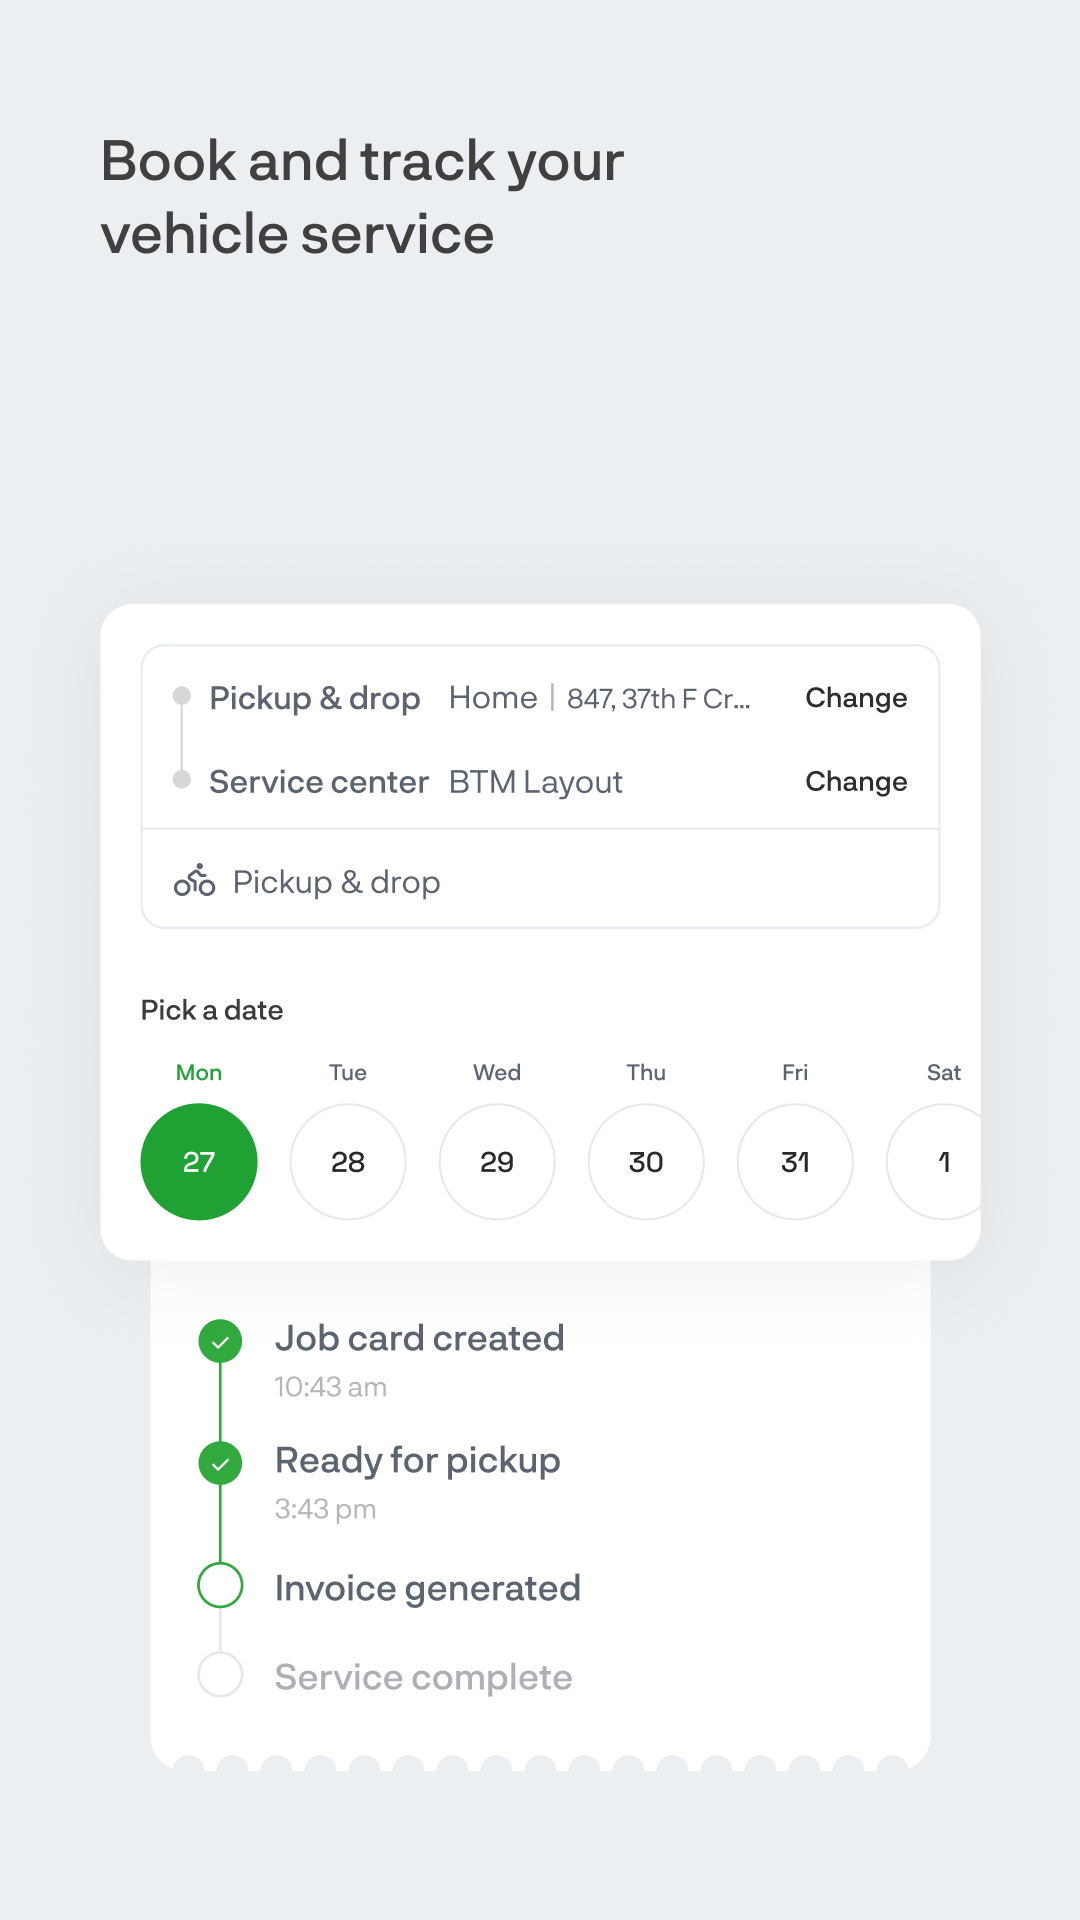The width and height of the screenshot is (1080, 1920).
Task: Click the Pickup & drop location dot
Action: click(182, 696)
